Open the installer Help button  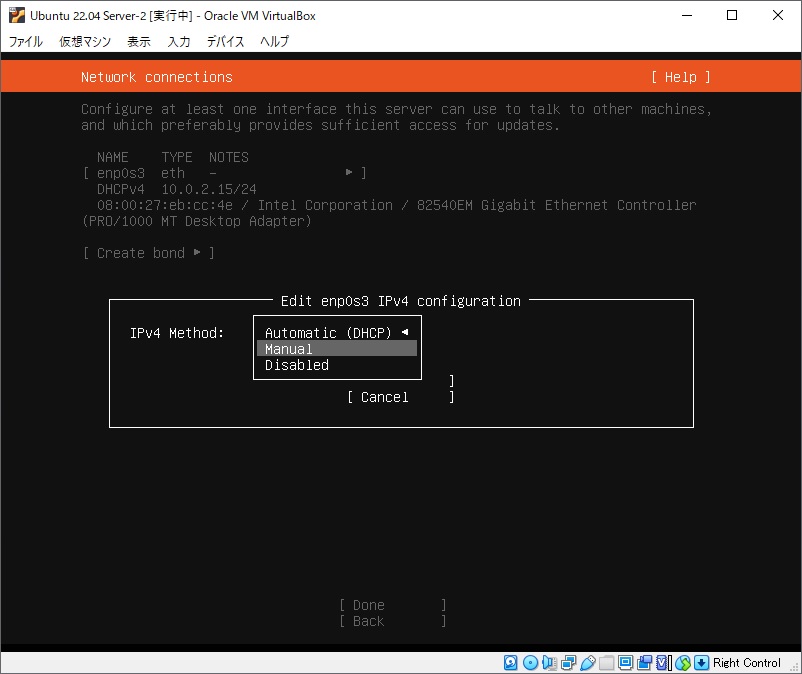pos(681,77)
